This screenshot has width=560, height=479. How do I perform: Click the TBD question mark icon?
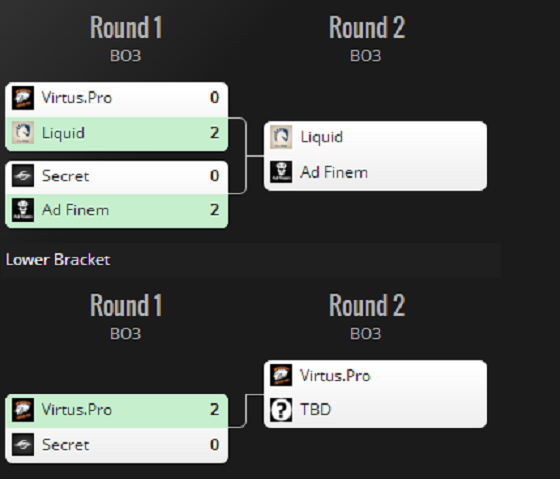click(281, 410)
